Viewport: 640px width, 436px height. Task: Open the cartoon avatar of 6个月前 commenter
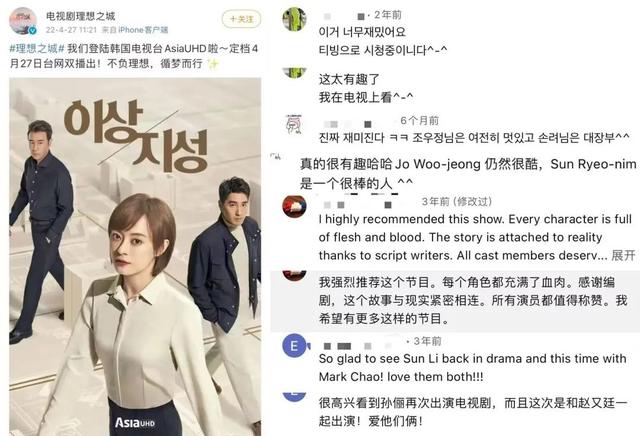coord(294,125)
